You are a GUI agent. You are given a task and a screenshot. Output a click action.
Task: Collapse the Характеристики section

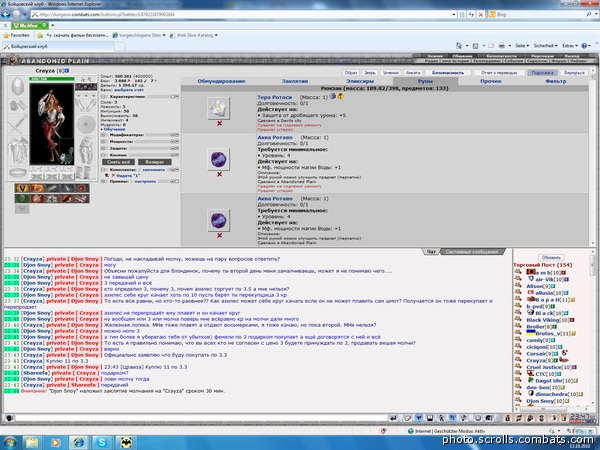(104, 96)
